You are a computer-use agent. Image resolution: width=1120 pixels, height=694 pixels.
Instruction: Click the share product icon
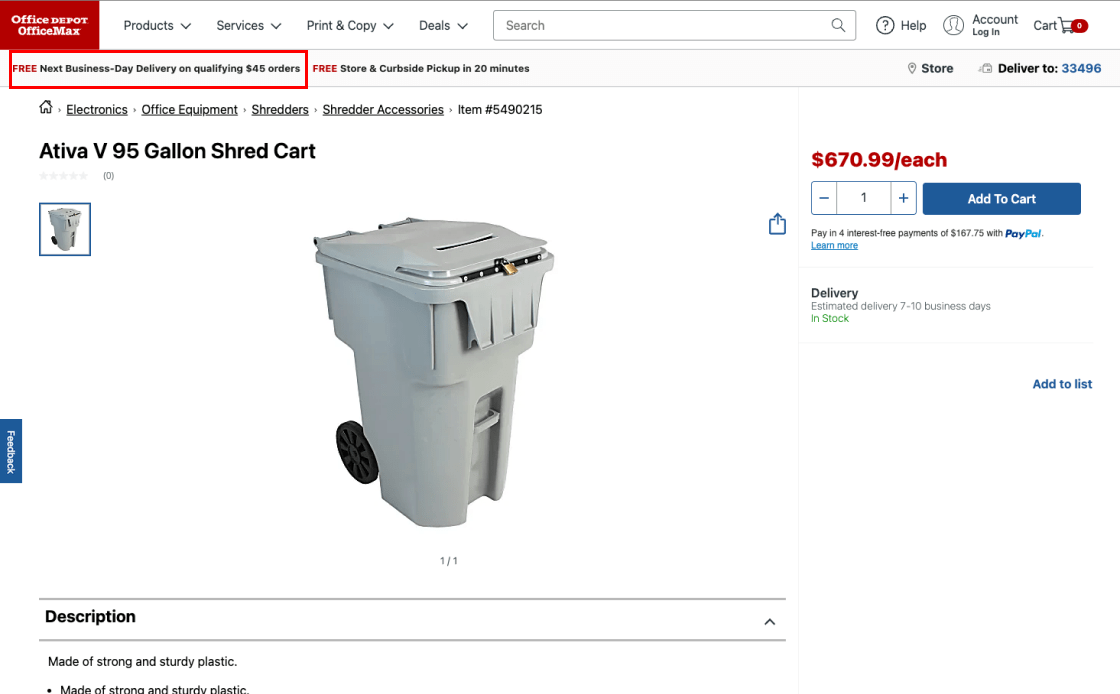pyautogui.click(x=777, y=223)
